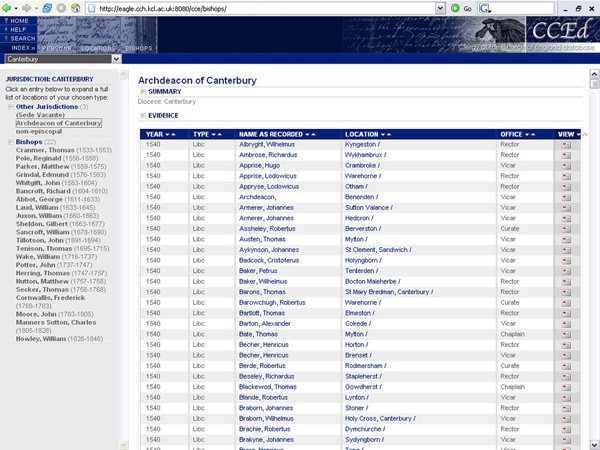Open the Locations index tab
This screenshot has height=450, width=600.
98,48
